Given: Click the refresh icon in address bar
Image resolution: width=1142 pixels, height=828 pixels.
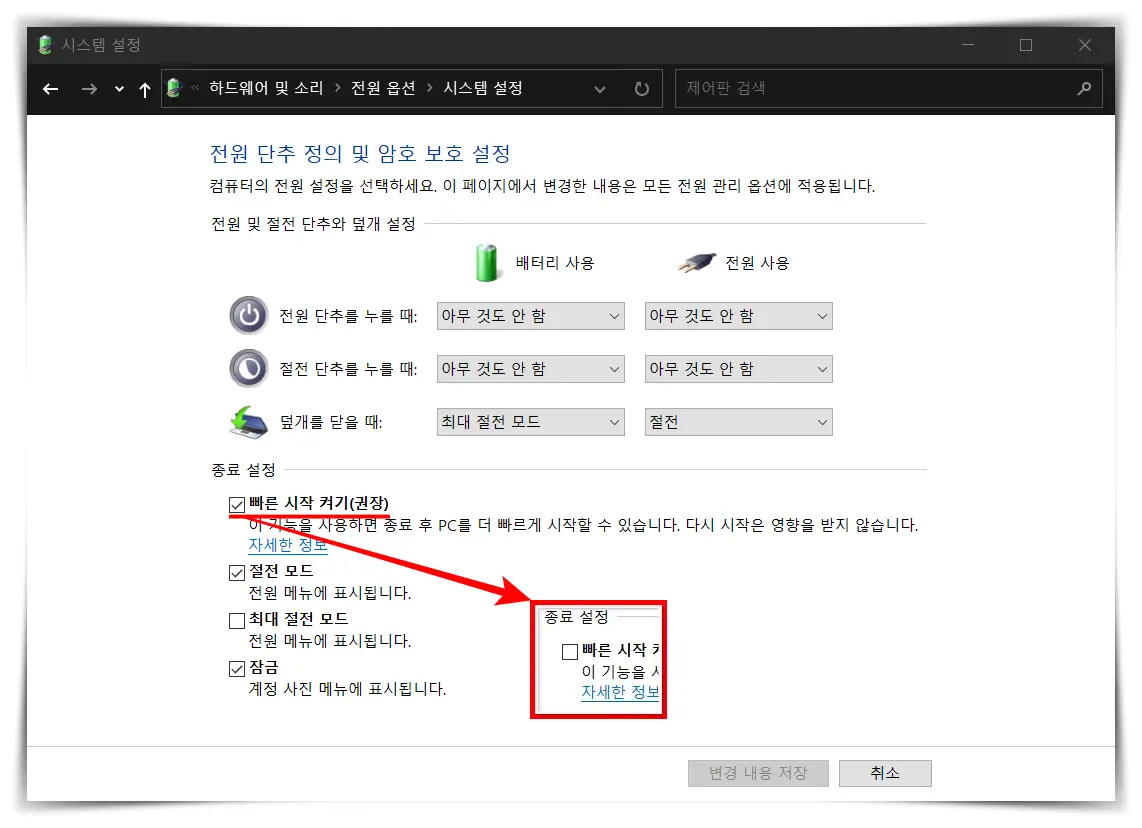Looking at the screenshot, I should click(640, 88).
